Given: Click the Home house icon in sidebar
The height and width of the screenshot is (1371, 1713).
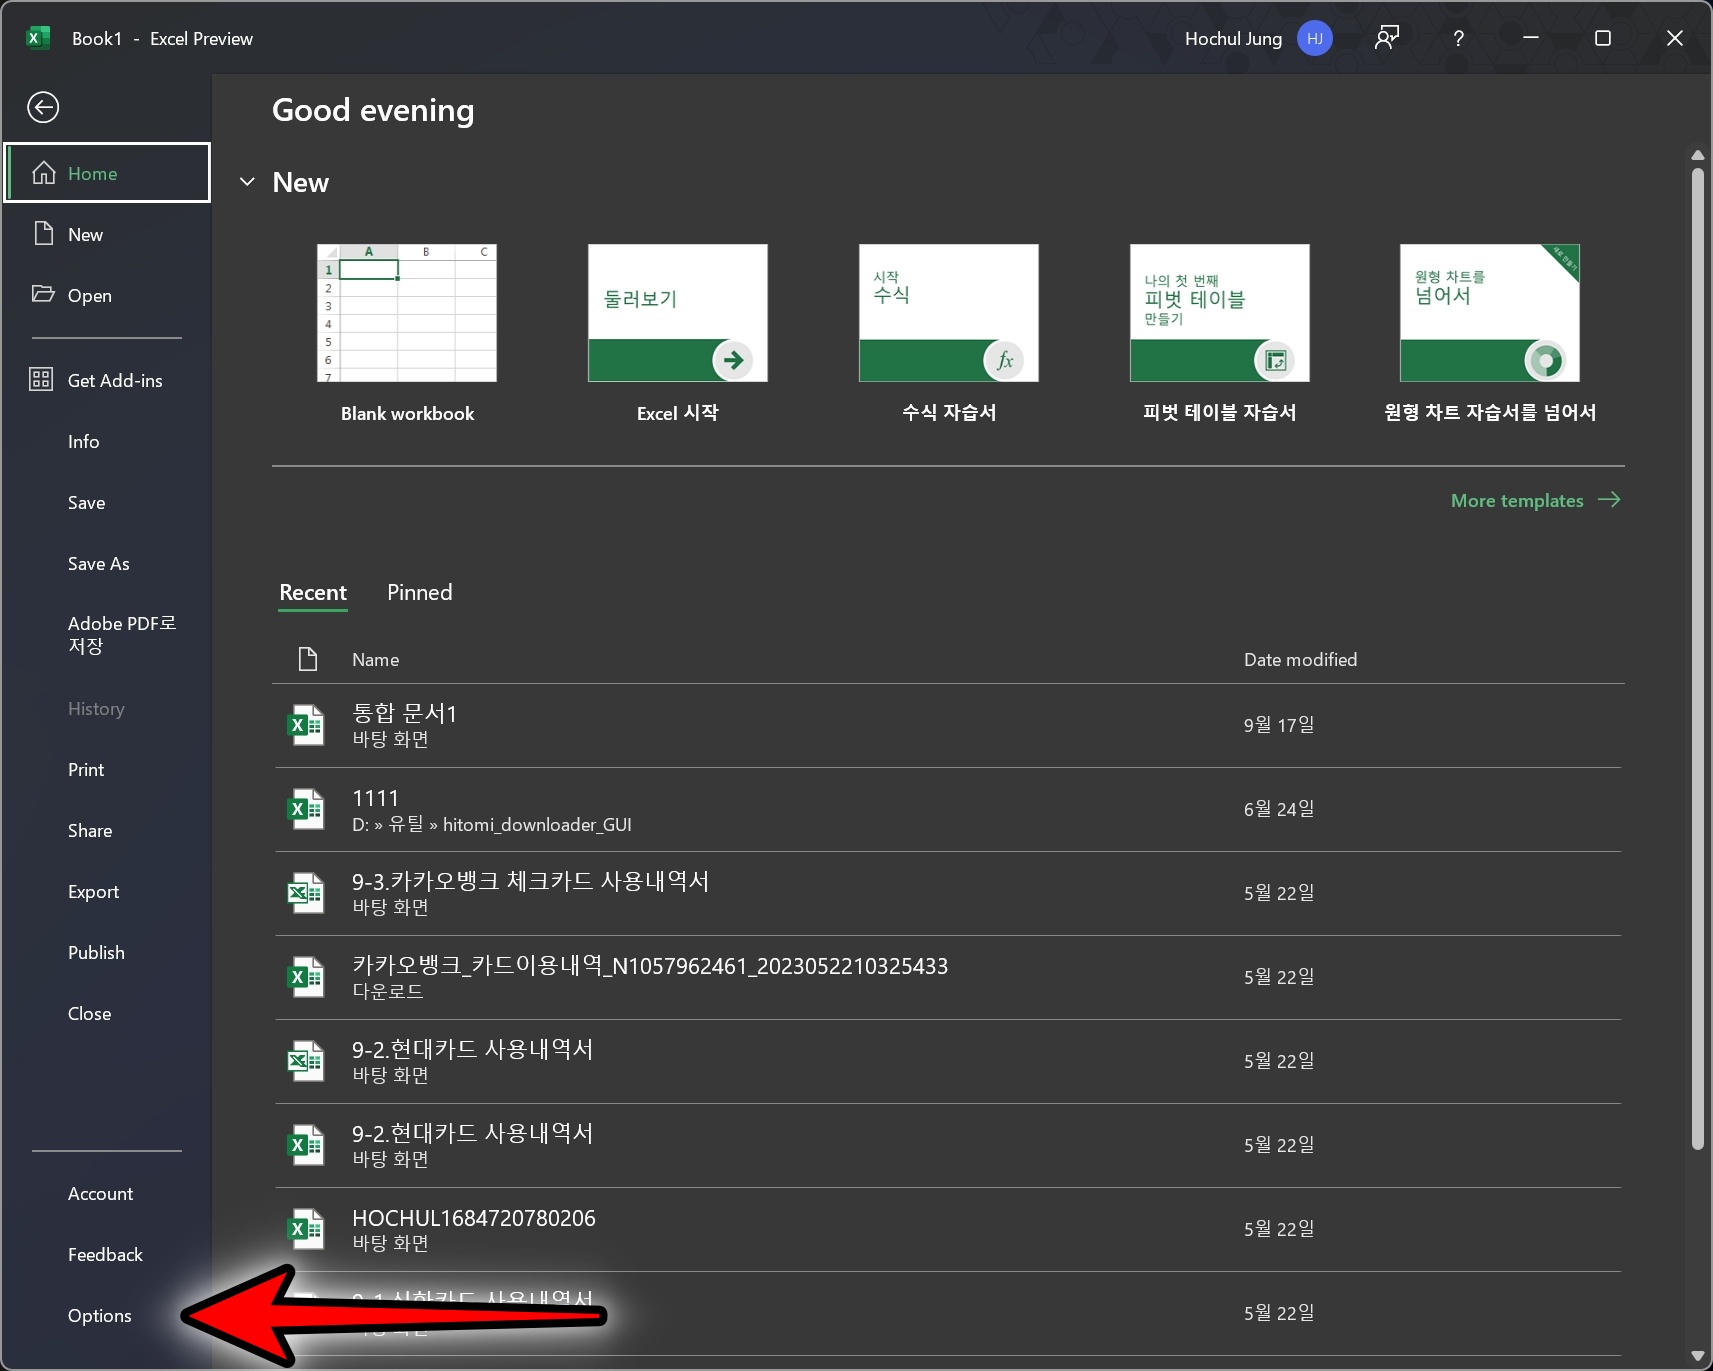Looking at the screenshot, I should click(43, 173).
